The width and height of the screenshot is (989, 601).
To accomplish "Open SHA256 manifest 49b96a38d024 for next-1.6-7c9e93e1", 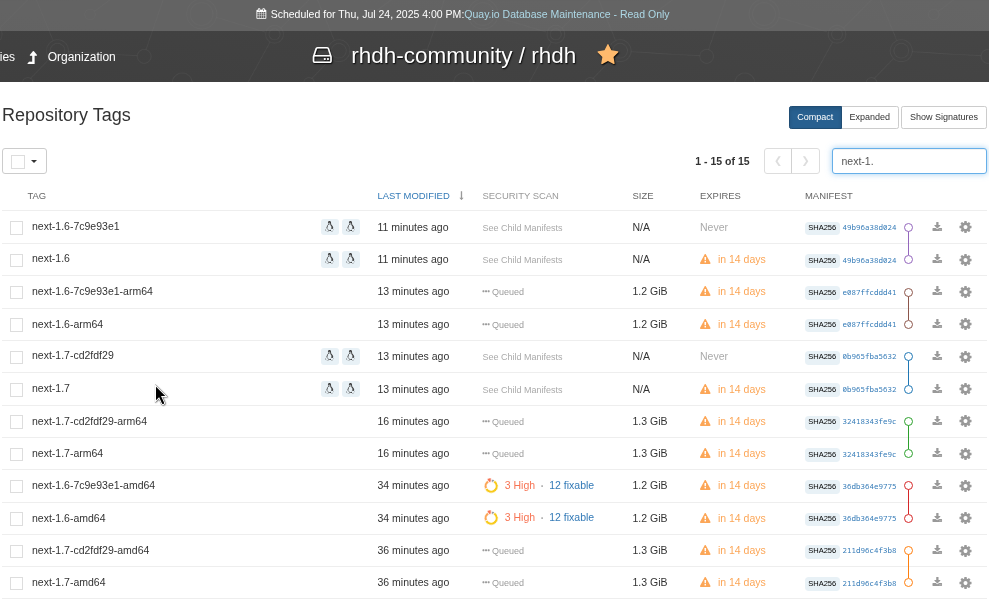I will [869, 228].
